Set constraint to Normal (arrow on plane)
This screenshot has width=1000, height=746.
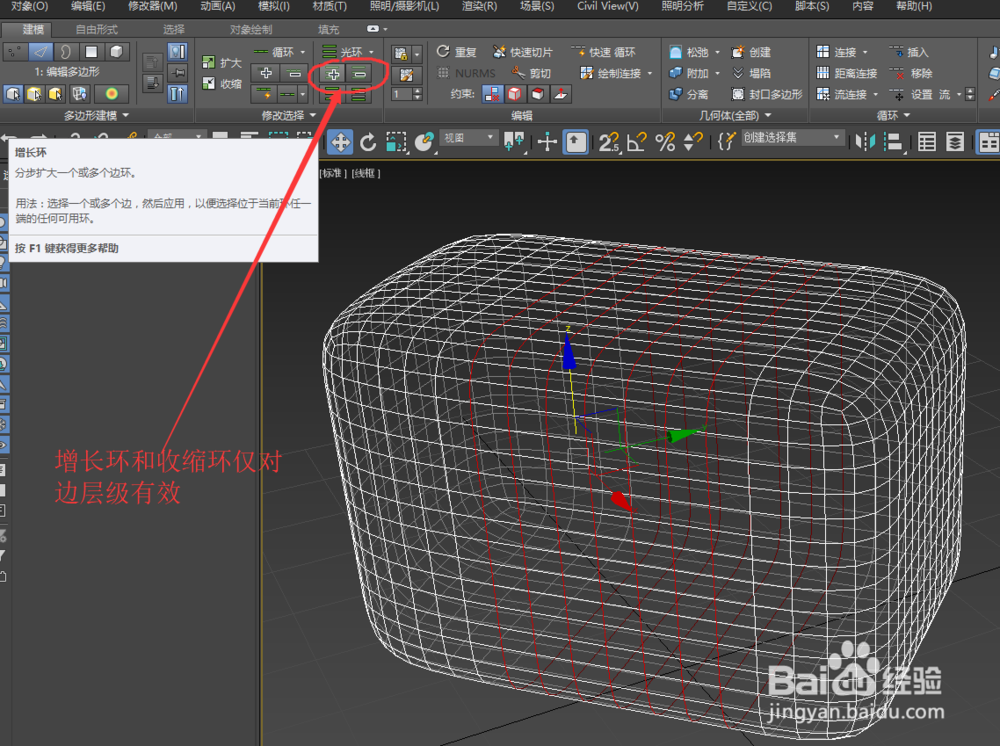(x=561, y=94)
